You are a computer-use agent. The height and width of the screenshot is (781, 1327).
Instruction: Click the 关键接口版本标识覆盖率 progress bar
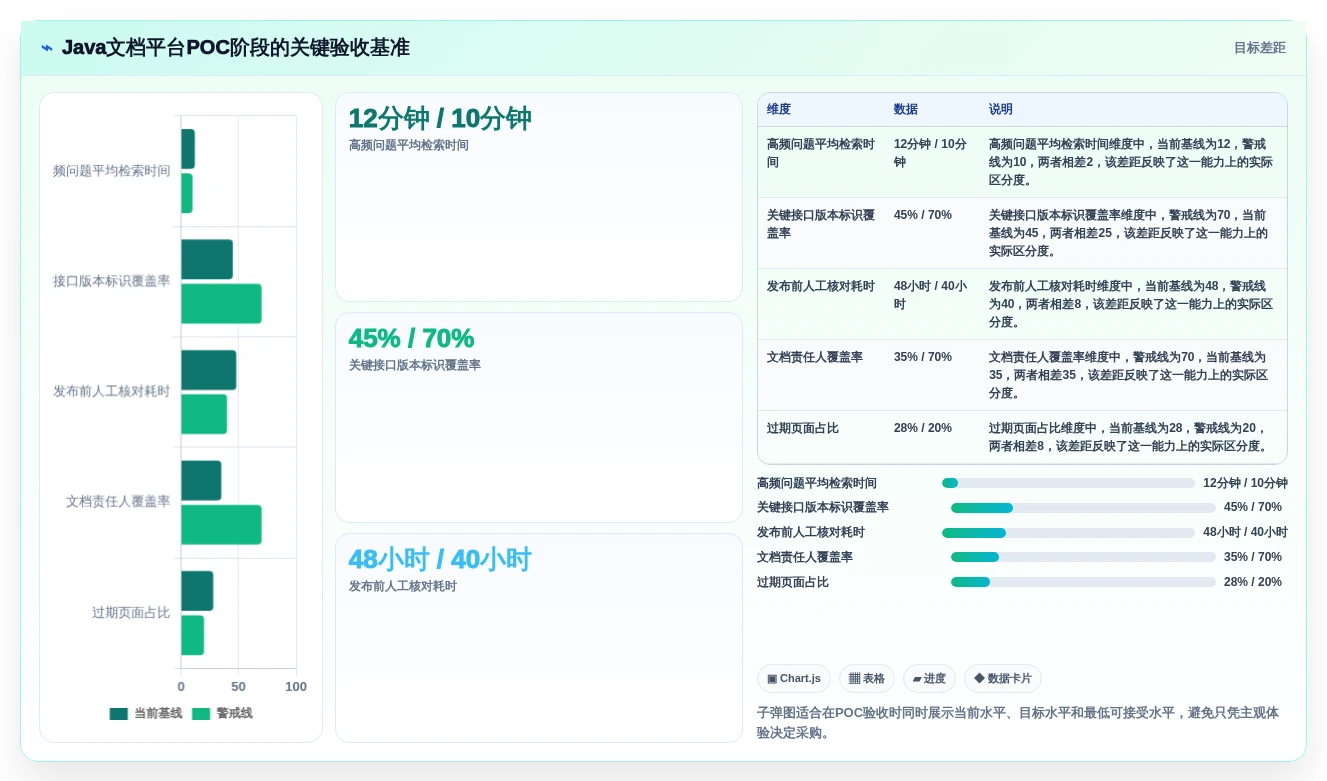tap(1083, 508)
